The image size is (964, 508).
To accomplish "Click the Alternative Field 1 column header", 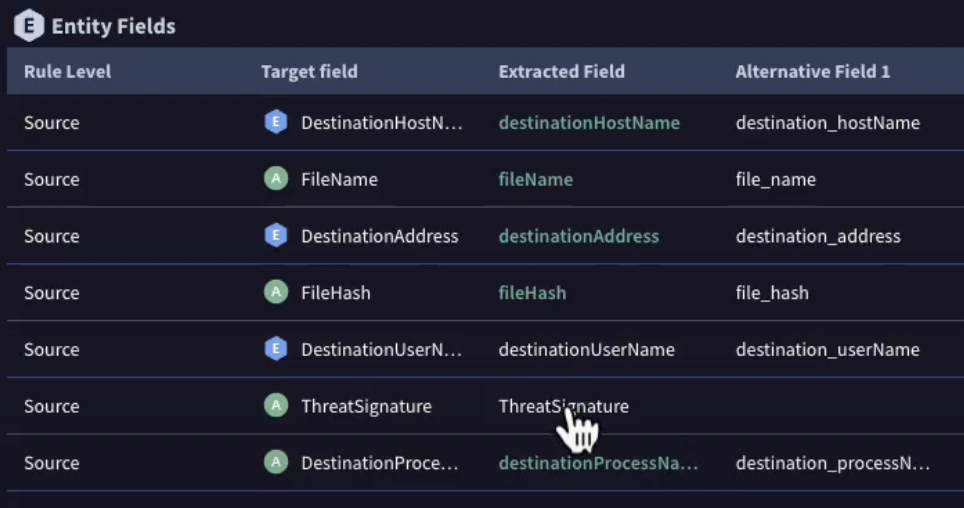I will (812, 72).
